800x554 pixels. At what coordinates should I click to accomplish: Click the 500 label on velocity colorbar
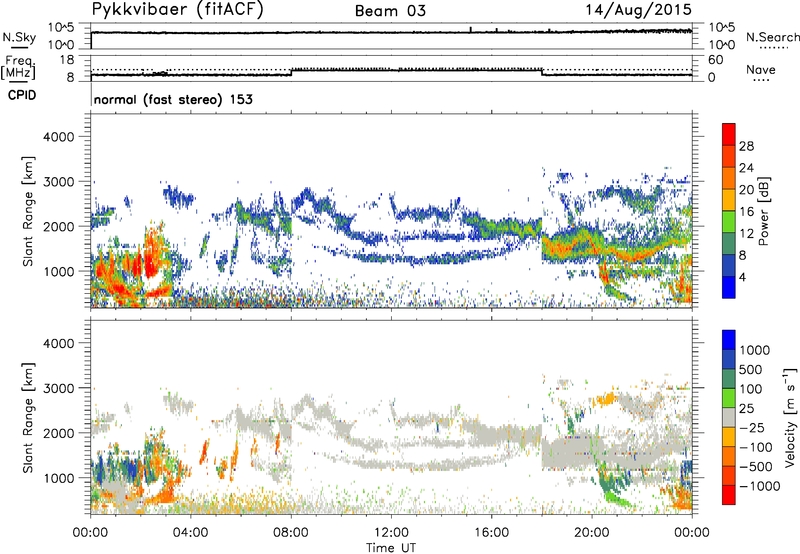coord(750,370)
